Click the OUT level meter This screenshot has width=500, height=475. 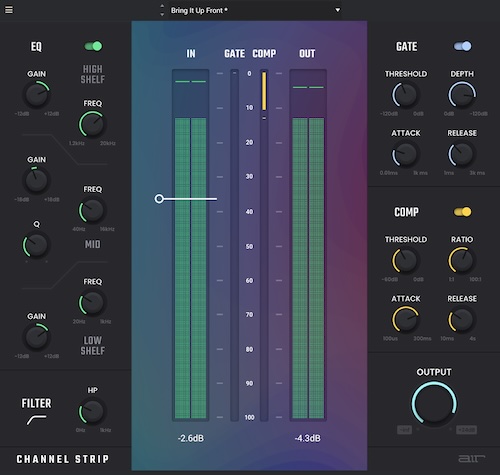pyautogui.click(x=308, y=245)
